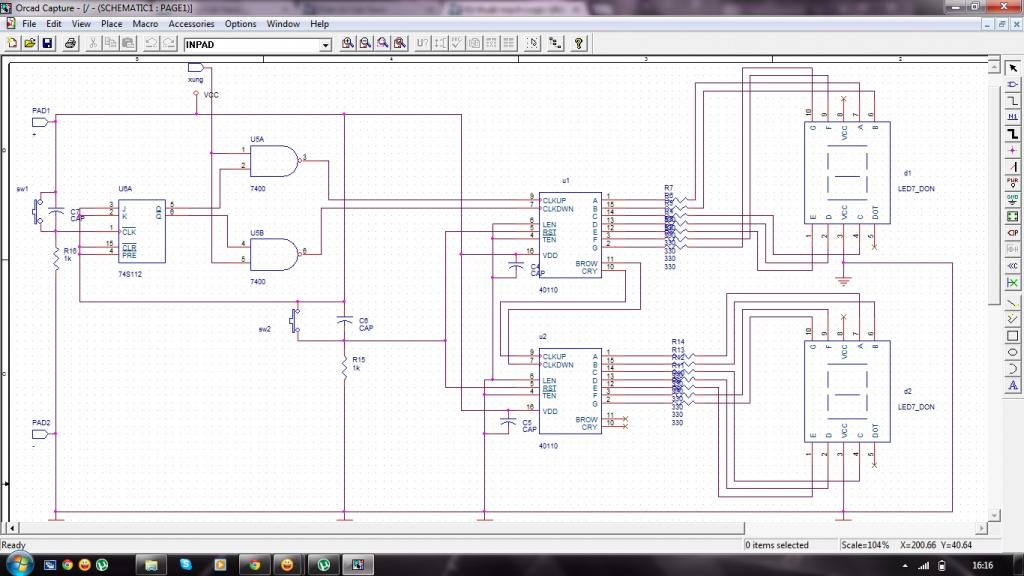This screenshot has width=1024, height=576.
Task: Select the Place Text tool
Action: 1013,385
